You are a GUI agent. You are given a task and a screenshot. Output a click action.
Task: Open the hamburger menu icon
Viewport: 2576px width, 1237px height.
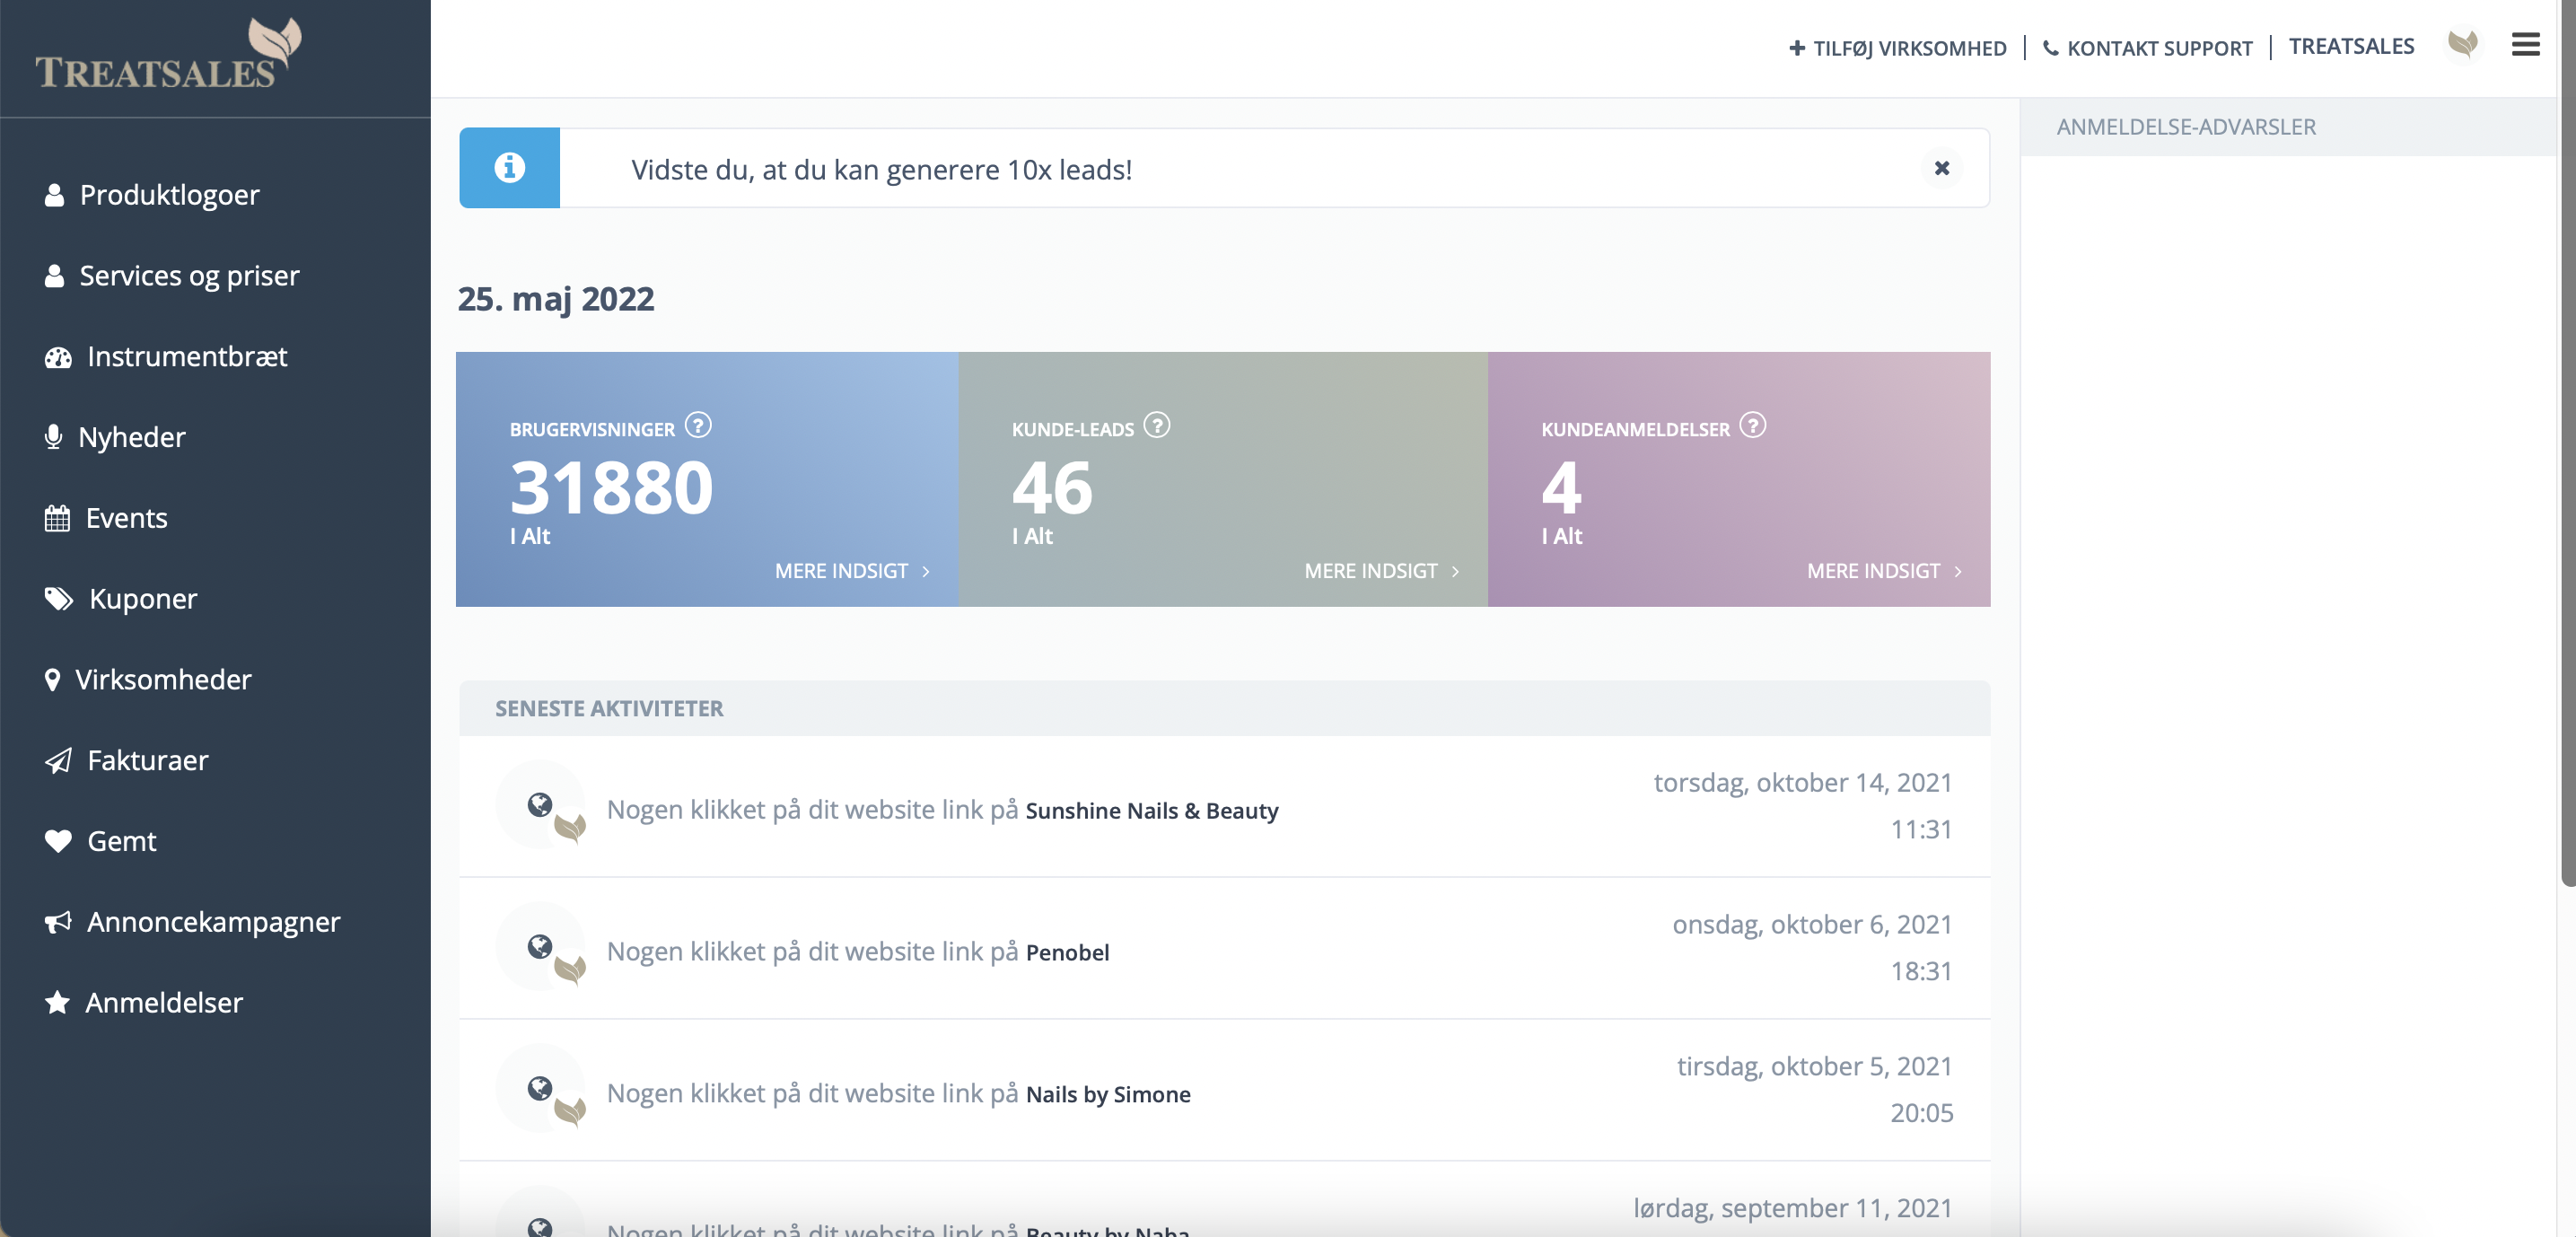click(2524, 45)
